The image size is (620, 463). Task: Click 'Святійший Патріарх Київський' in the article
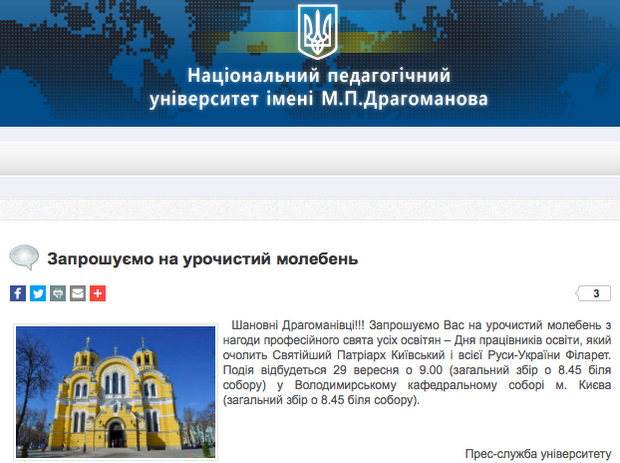352,356
